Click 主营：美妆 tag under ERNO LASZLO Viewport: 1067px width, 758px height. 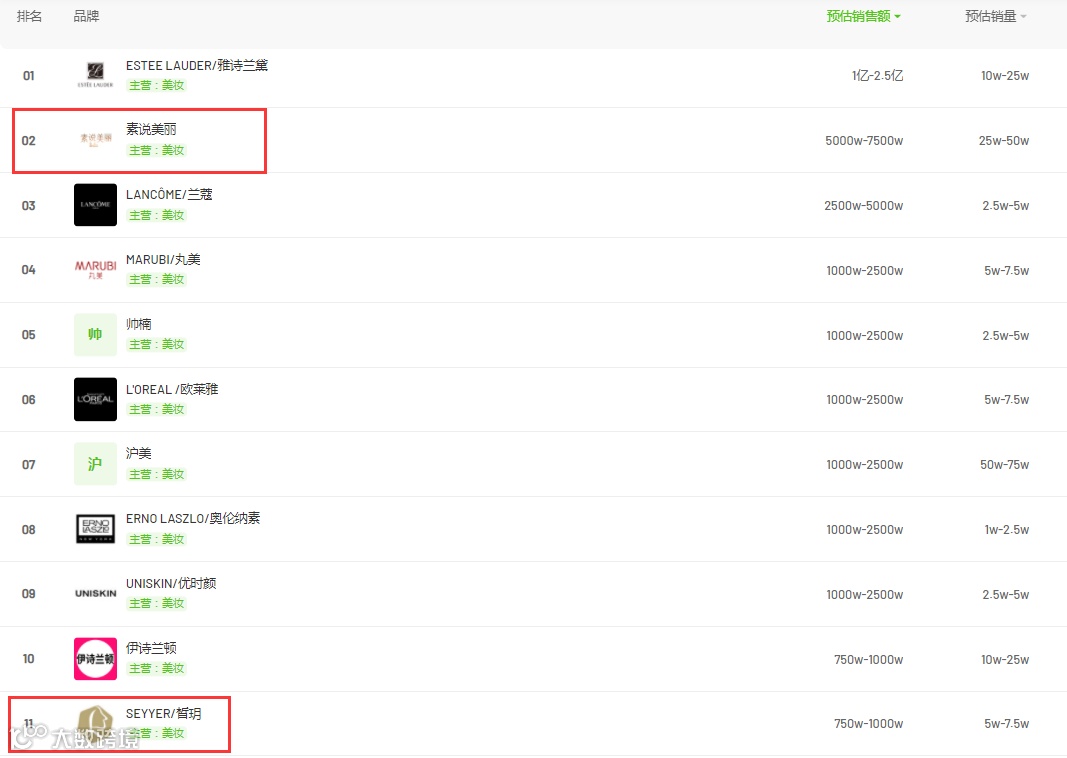click(x=157, y=539)
